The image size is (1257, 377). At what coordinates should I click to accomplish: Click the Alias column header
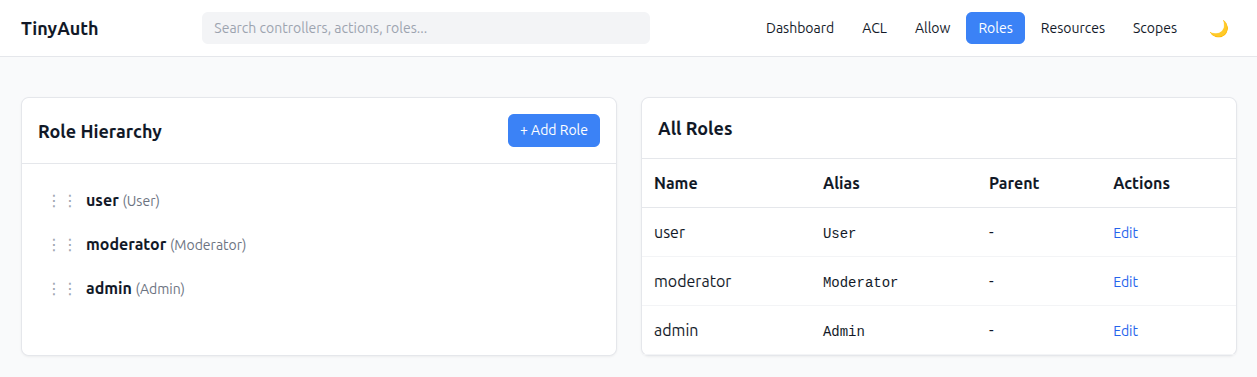point(841,183)
